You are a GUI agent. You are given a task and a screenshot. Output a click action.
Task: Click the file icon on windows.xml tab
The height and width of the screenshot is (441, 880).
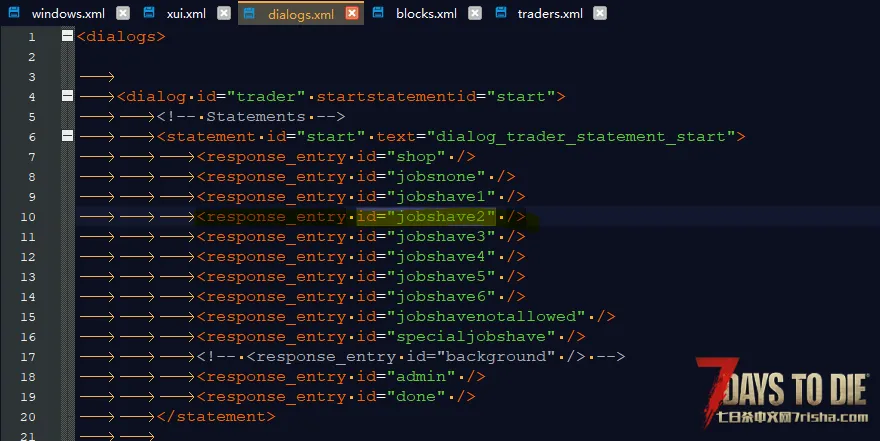[15, 14]
